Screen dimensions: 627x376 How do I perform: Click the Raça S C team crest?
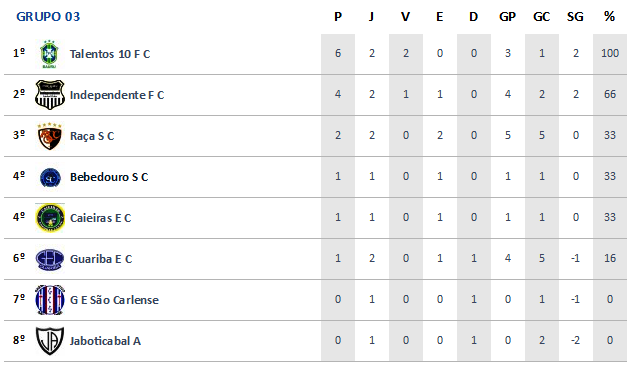pyautogui.click(x=50, y=136)
